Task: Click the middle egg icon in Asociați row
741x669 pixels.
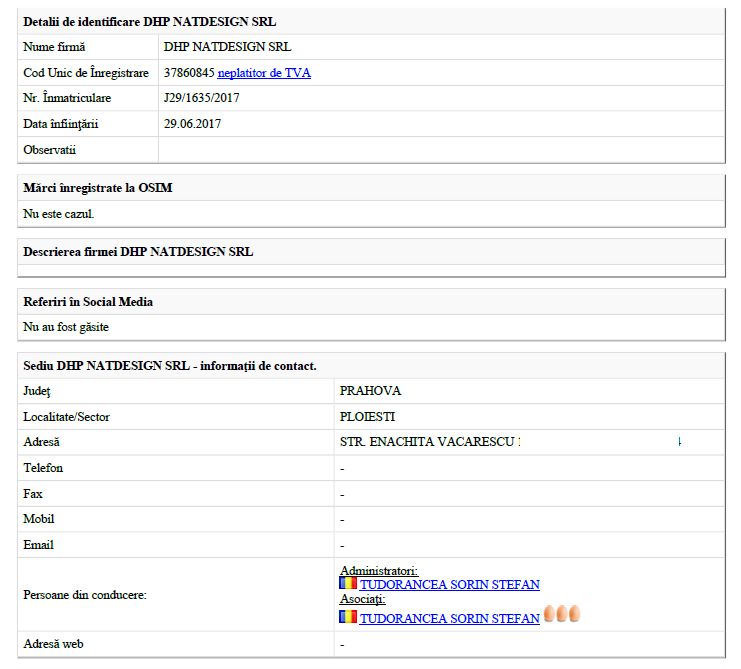Action: point(562,614)
